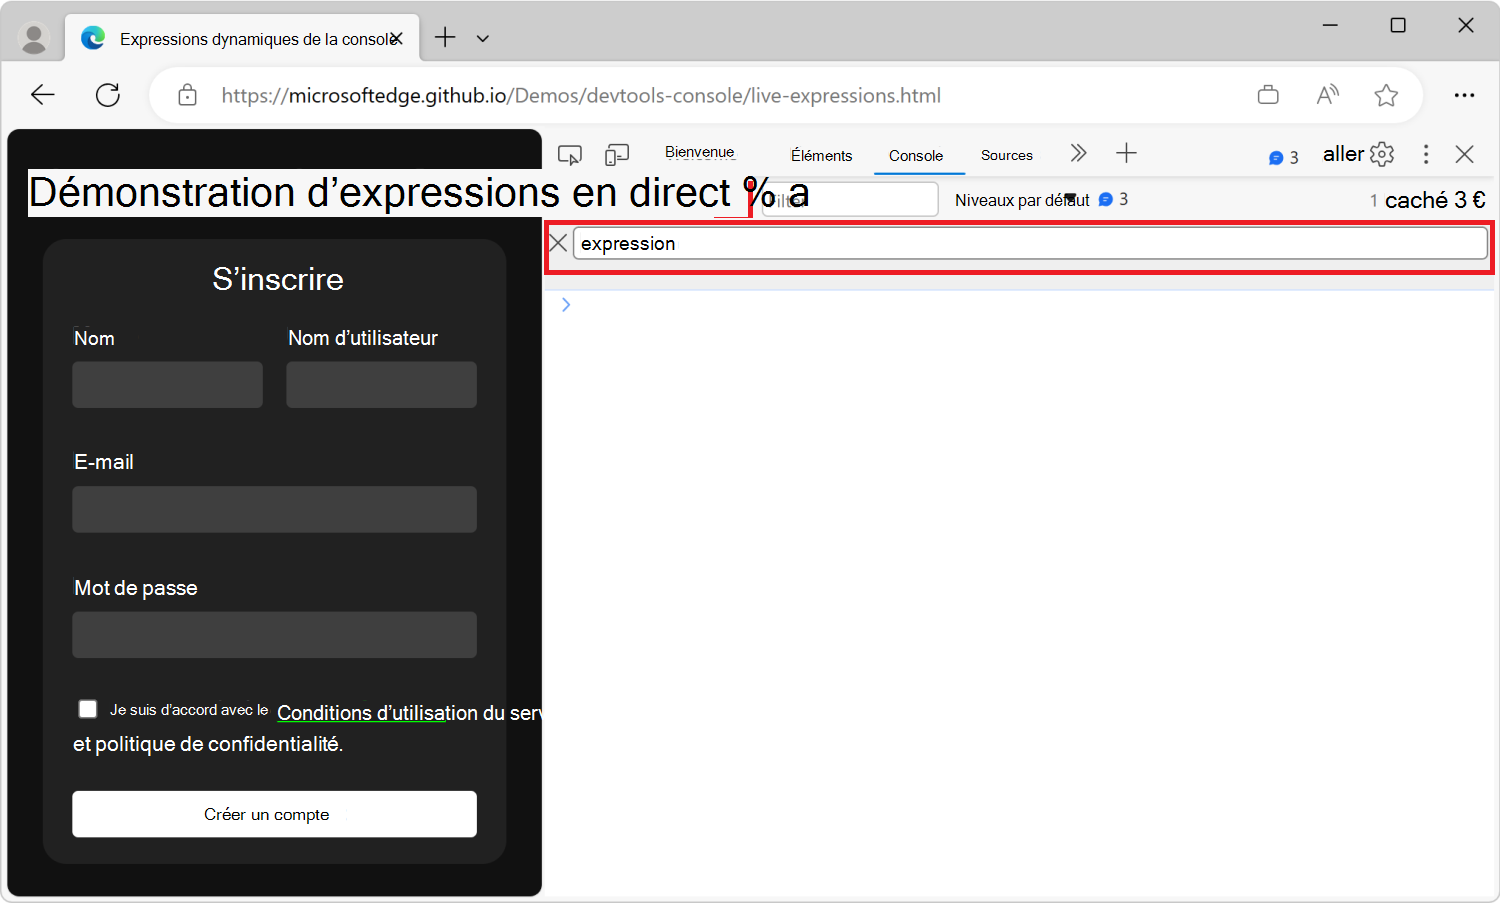Check the terms agreement checkbox
This screenshot has width=1500, height=903.
click(87, 708)
